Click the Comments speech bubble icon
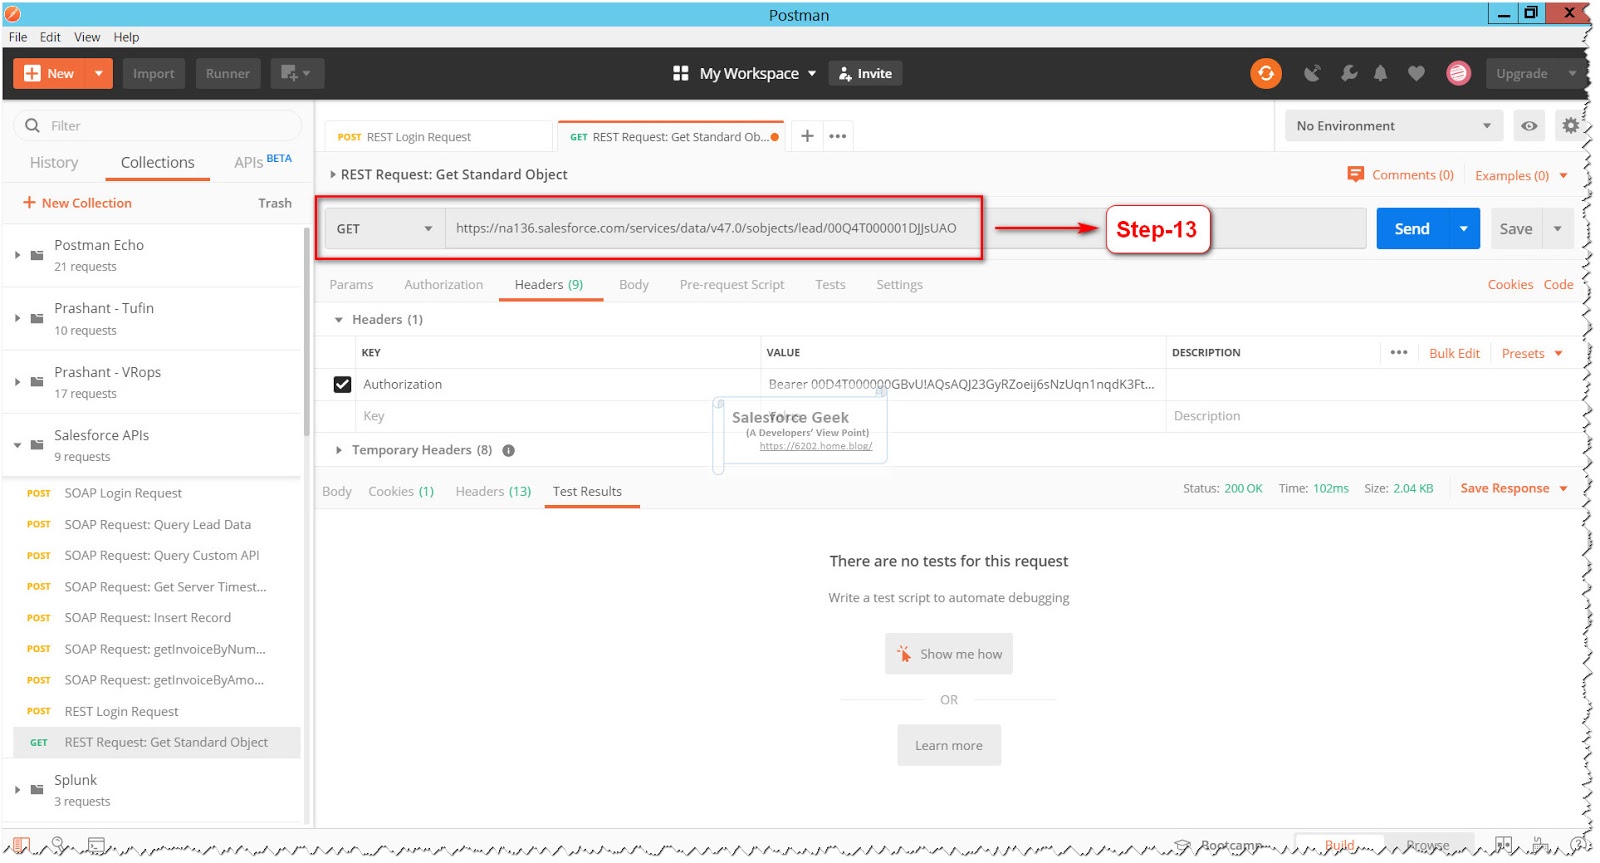Screen dimensions: 1600x863 1356,174
